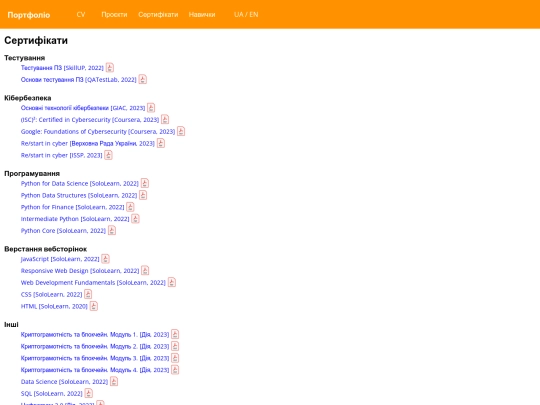
Task: Open link Криптограмотність та блокчейн Модуль 3
Action: point(95,358)
